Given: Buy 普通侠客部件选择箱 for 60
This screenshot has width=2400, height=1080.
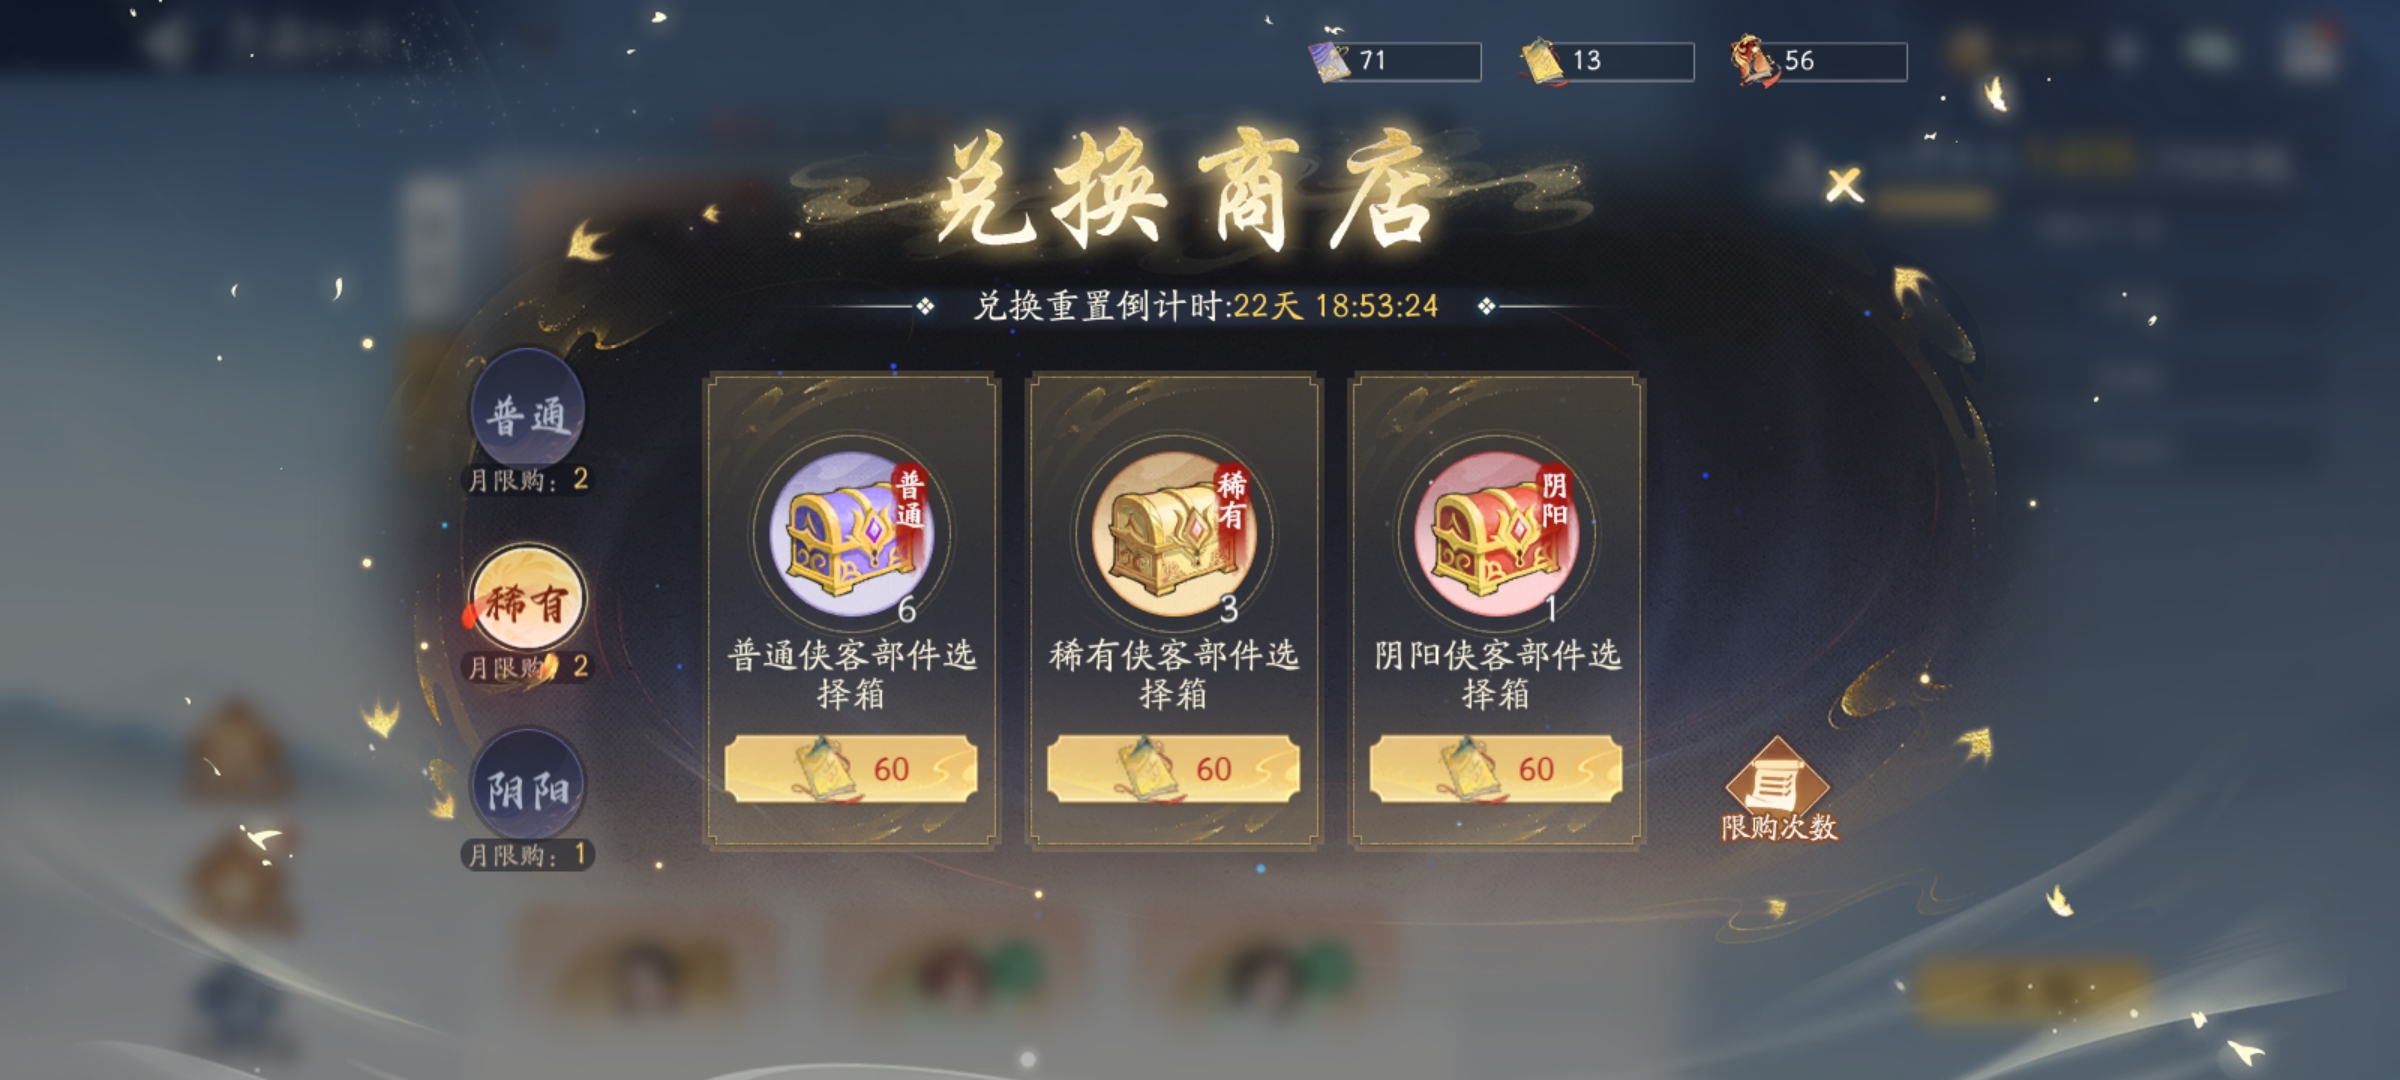Looking at the screenshot, I should pyautogui.click(x=851, y=769).
